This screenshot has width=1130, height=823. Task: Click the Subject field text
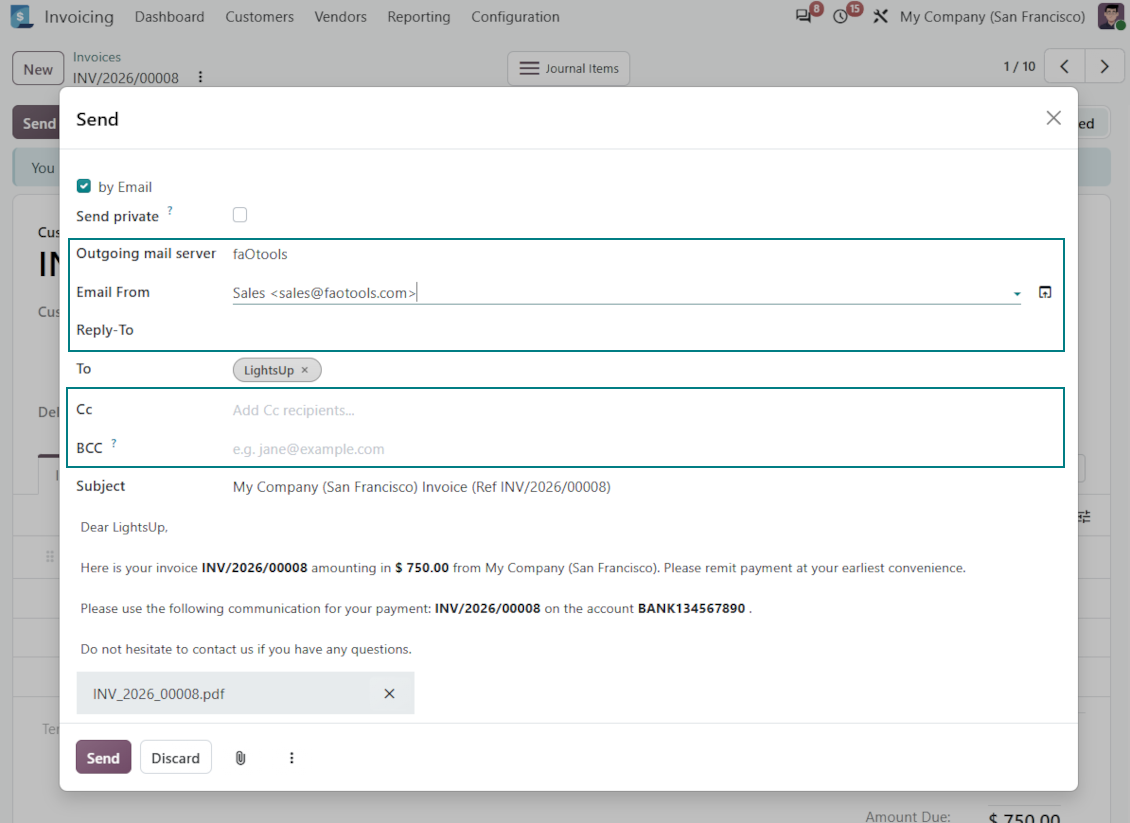422,487
